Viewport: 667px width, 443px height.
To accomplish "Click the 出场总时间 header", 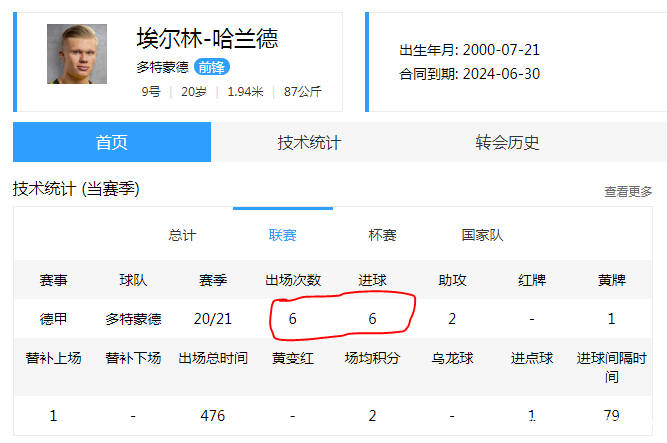I will [x=213, y=358].
